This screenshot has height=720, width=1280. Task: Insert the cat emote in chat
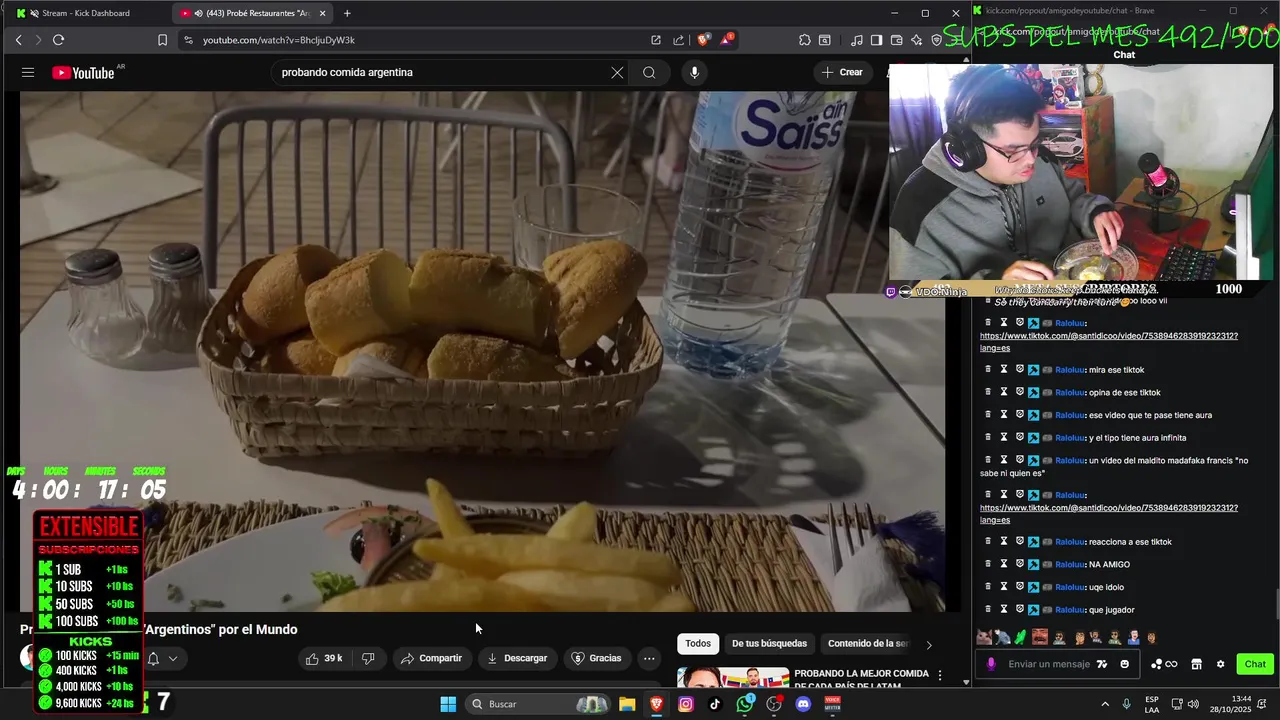coord(984,637)
